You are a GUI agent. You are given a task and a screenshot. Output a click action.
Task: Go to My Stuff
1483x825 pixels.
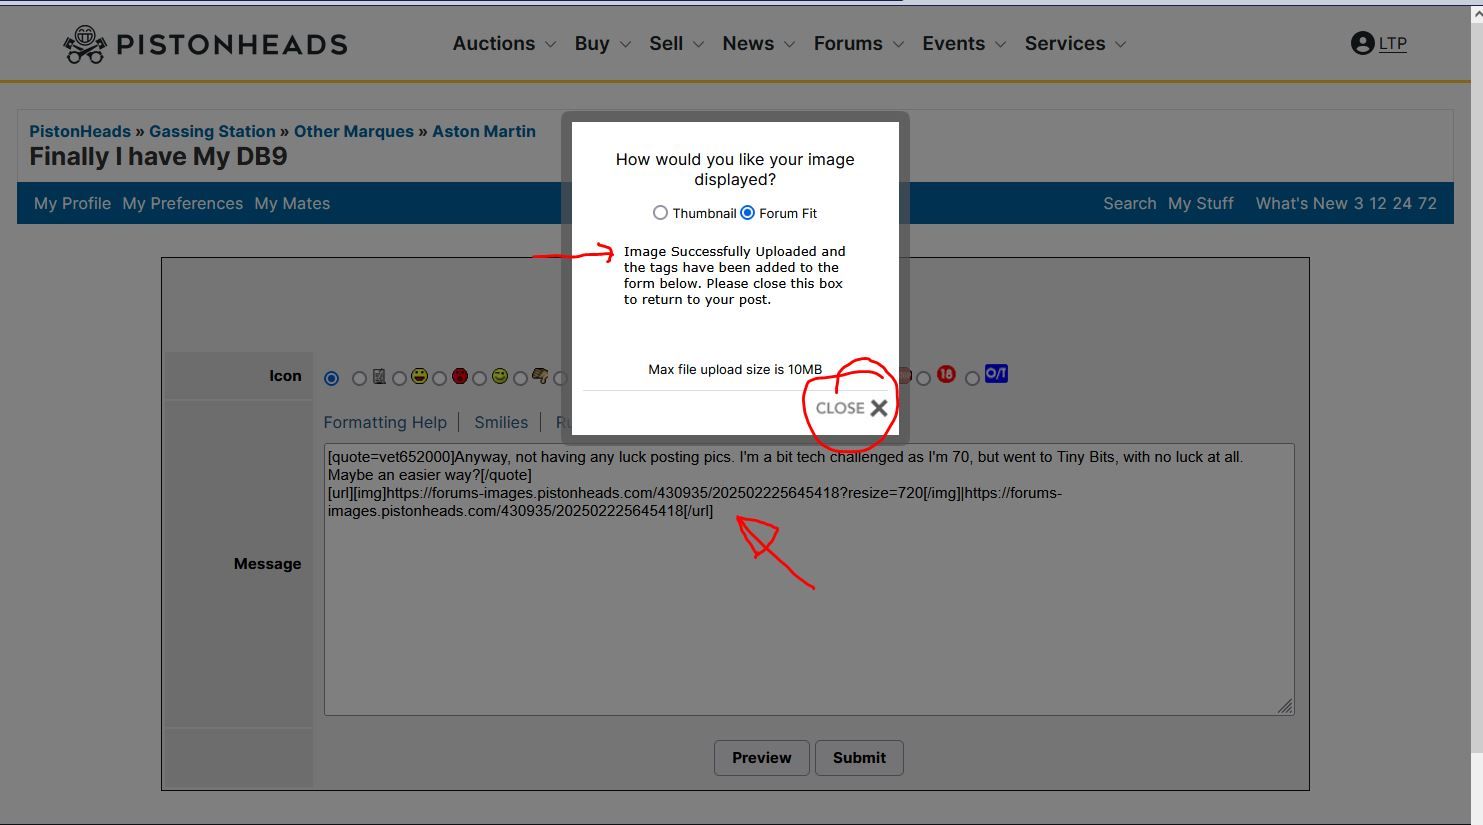pos(1200,203)
